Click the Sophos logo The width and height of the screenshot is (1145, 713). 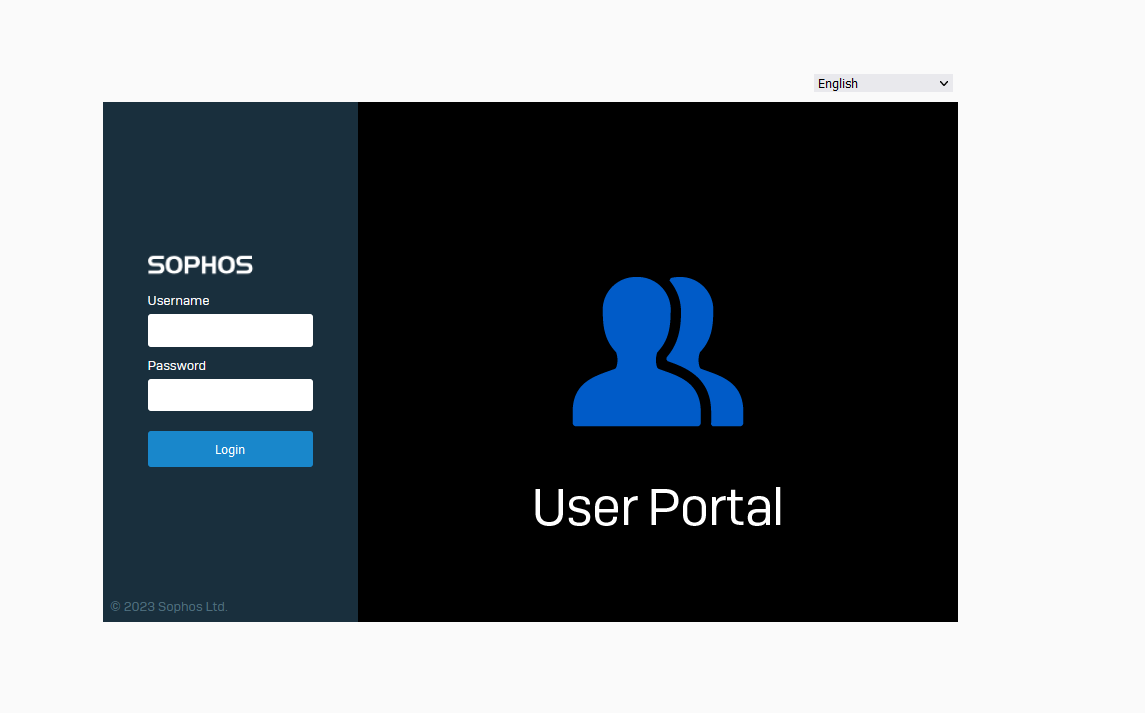click(x=200, y=265)
